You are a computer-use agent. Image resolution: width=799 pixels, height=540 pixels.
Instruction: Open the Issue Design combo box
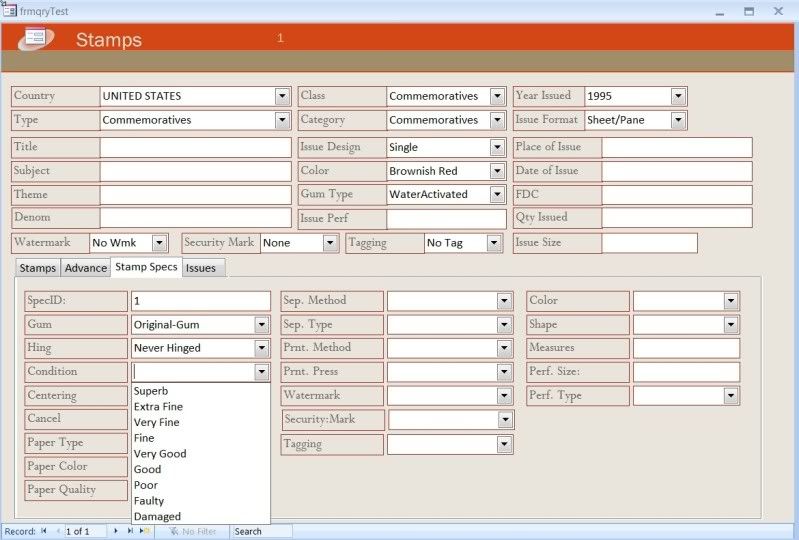(x=497, y=147)
